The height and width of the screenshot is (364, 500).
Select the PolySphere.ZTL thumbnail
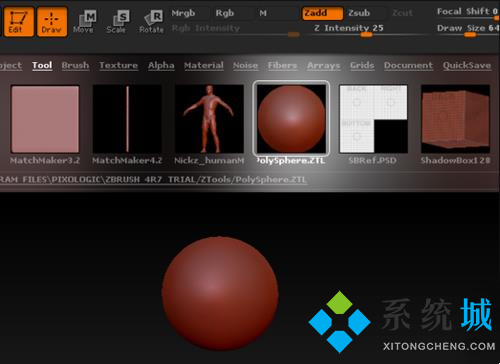(x=291, y=119)
